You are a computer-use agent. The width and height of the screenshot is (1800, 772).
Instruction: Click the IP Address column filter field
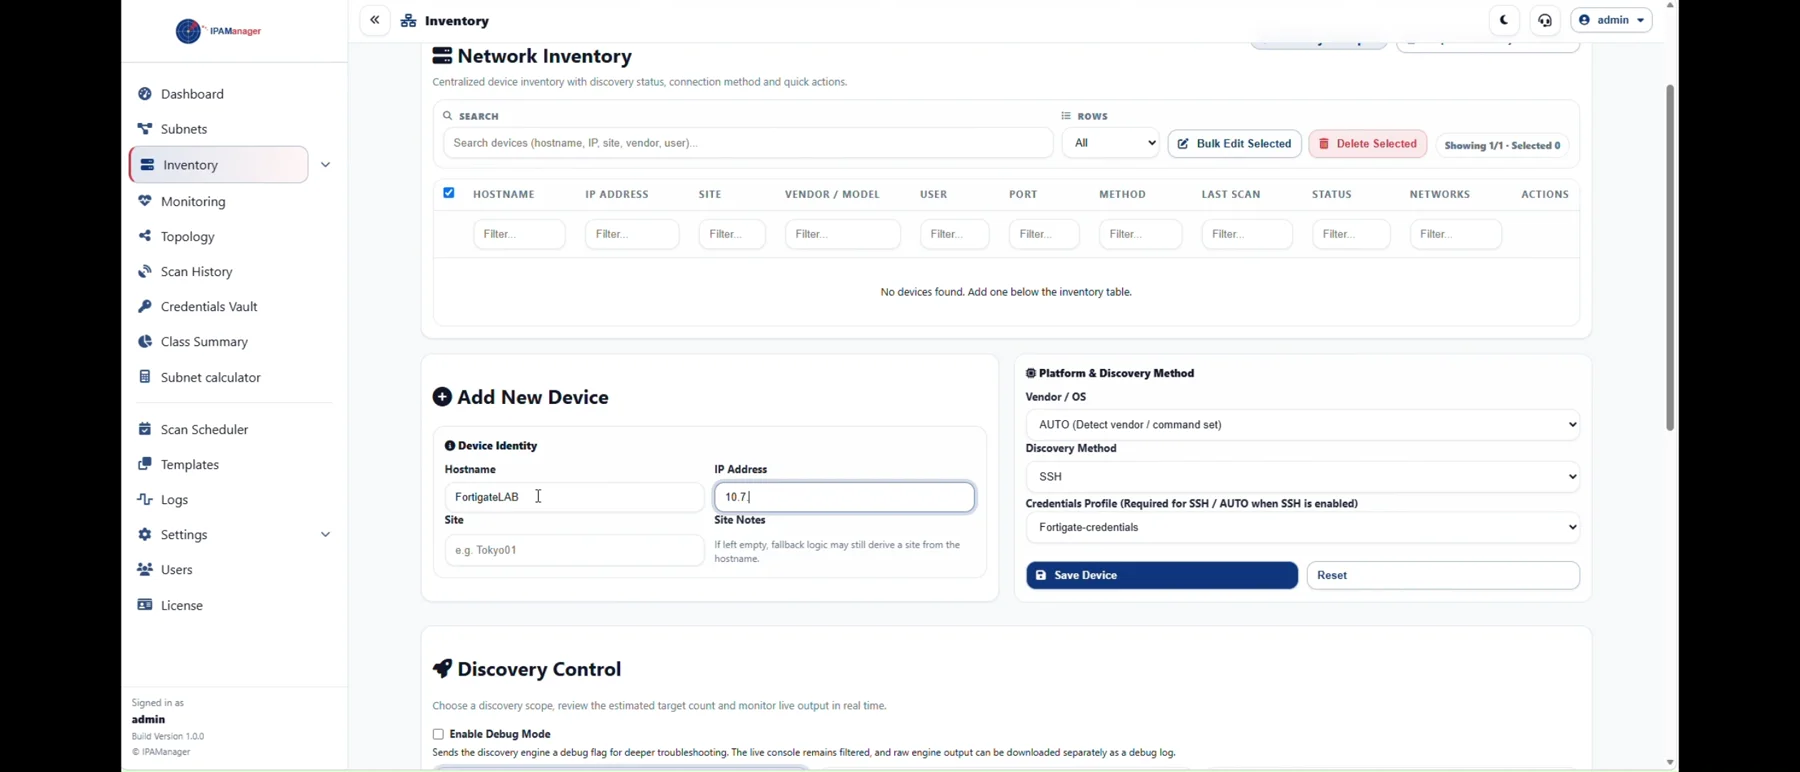(632, 234)
